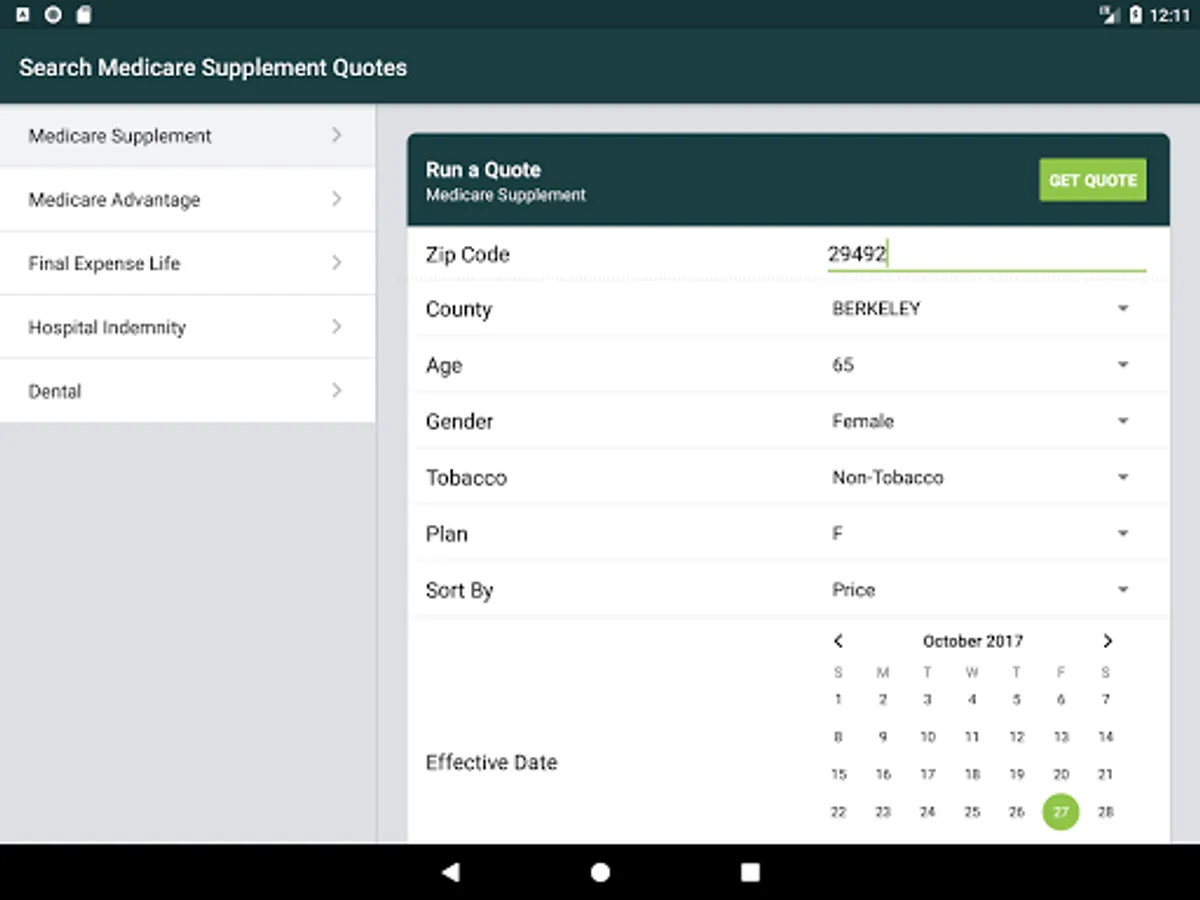Image resolution: width=1200 pixels, height=900 pixels.
Task: Go to previous month in calendar
Action: pyautogui.click(x=839, y=641)
